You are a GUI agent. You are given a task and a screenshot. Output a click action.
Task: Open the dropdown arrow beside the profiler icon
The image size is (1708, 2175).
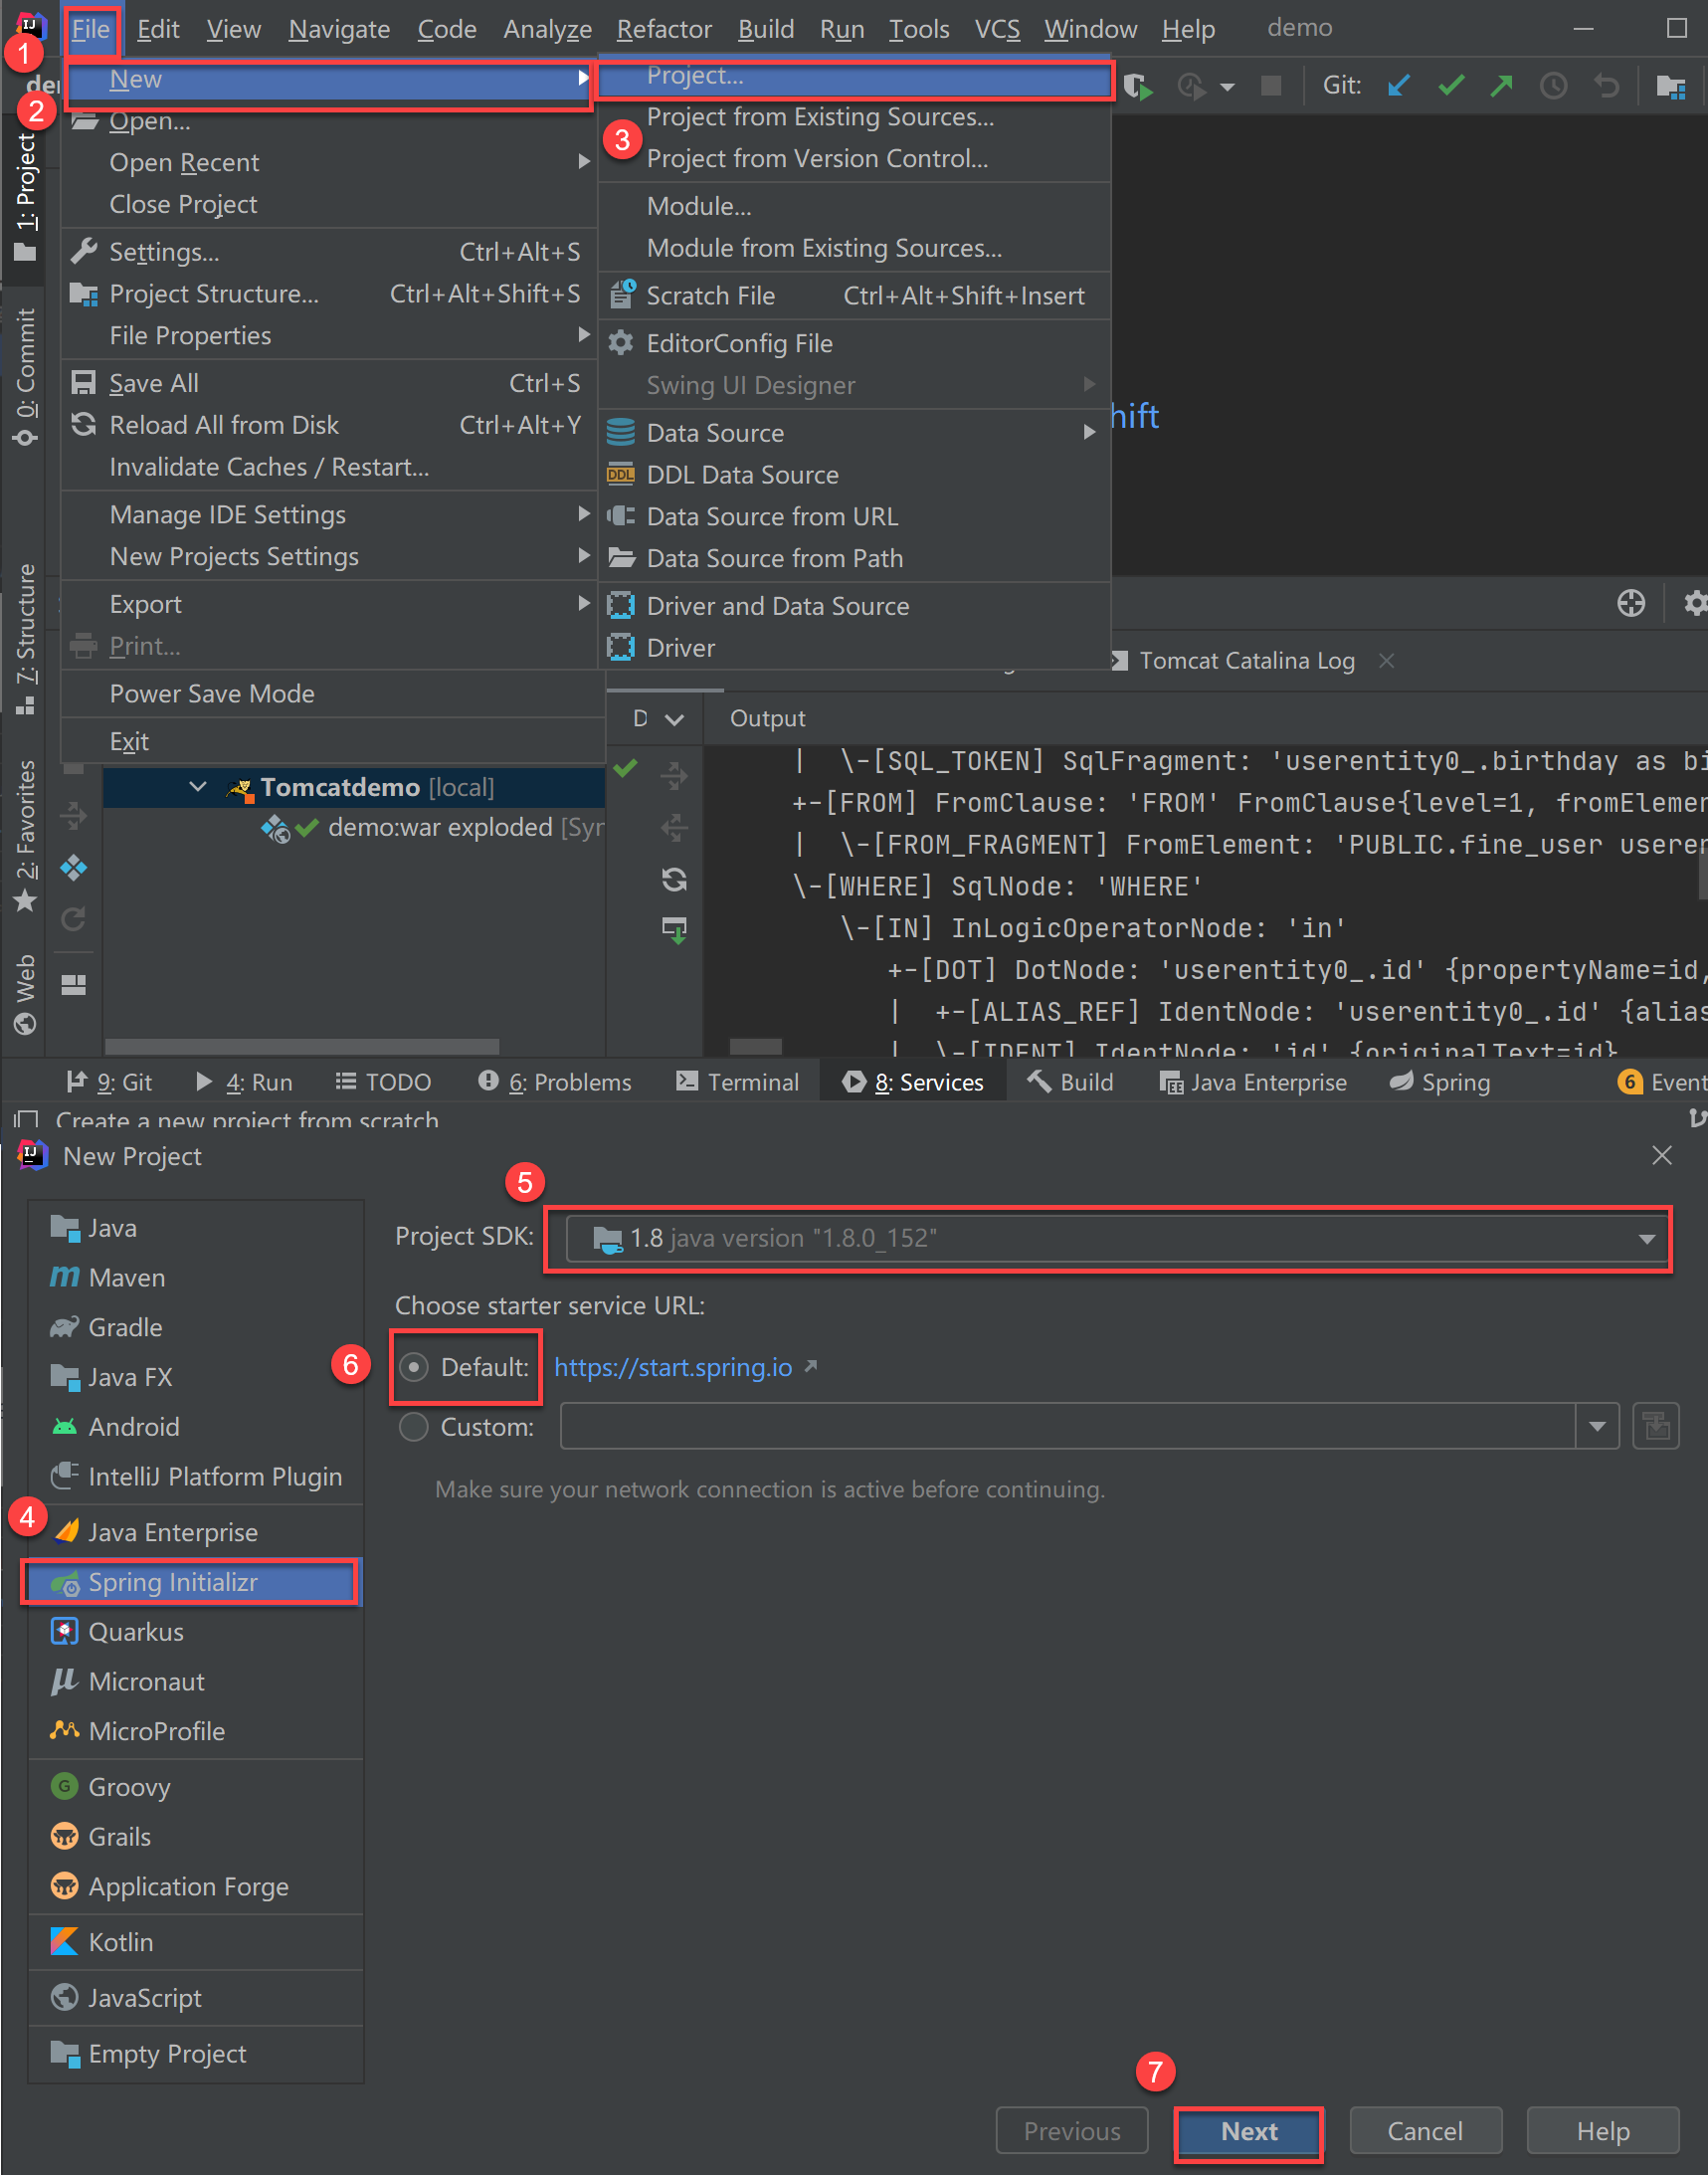coord(1228,87)
